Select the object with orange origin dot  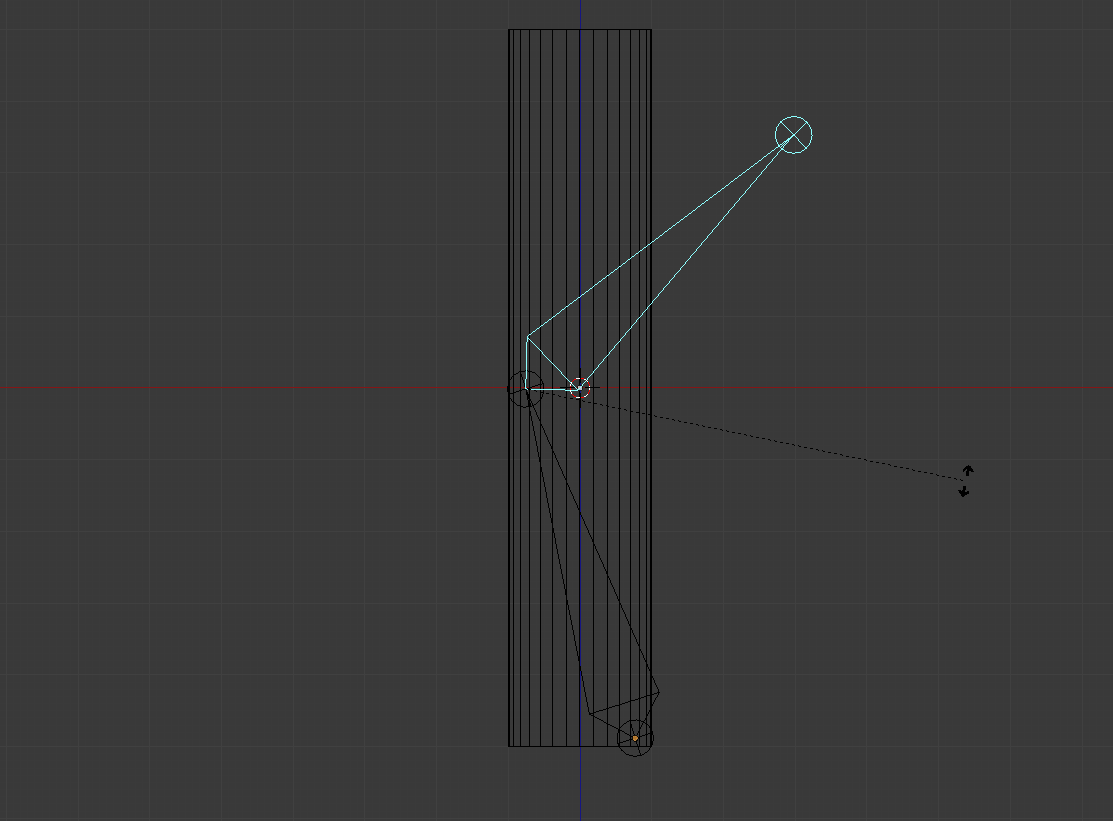[635, 738]
